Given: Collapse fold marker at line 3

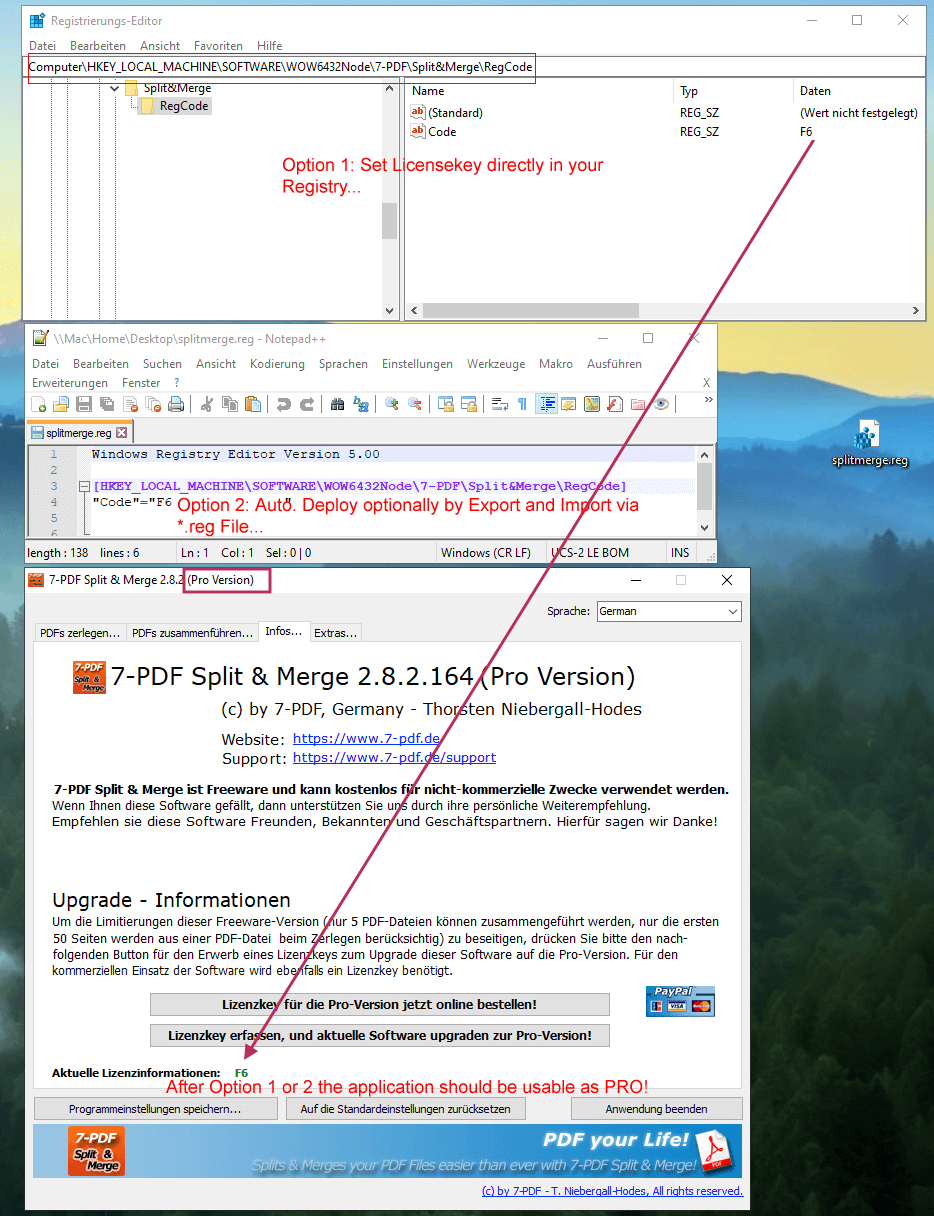Looking at the screenshot, I should (x=83, y=486).
